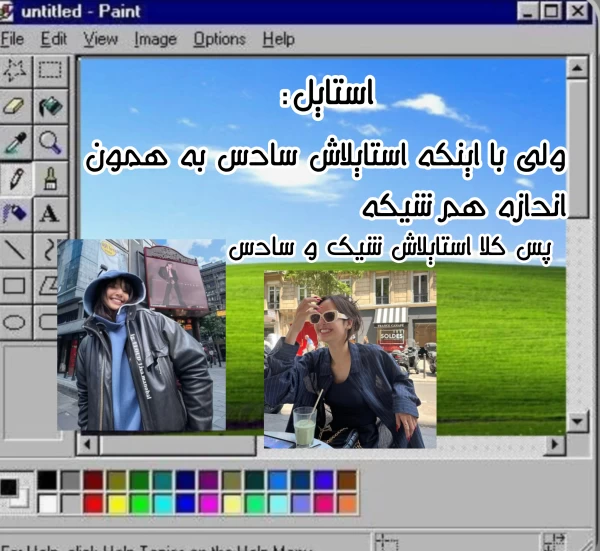The width and height of the screenshot is (600, 551).
Task: Click the text line "اندازه هم شیکه"
Action: tap(463, 207)
